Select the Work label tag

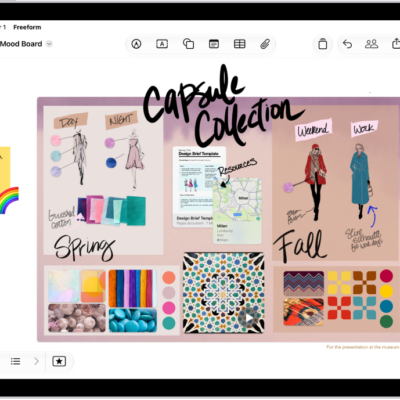pos(364,128)
